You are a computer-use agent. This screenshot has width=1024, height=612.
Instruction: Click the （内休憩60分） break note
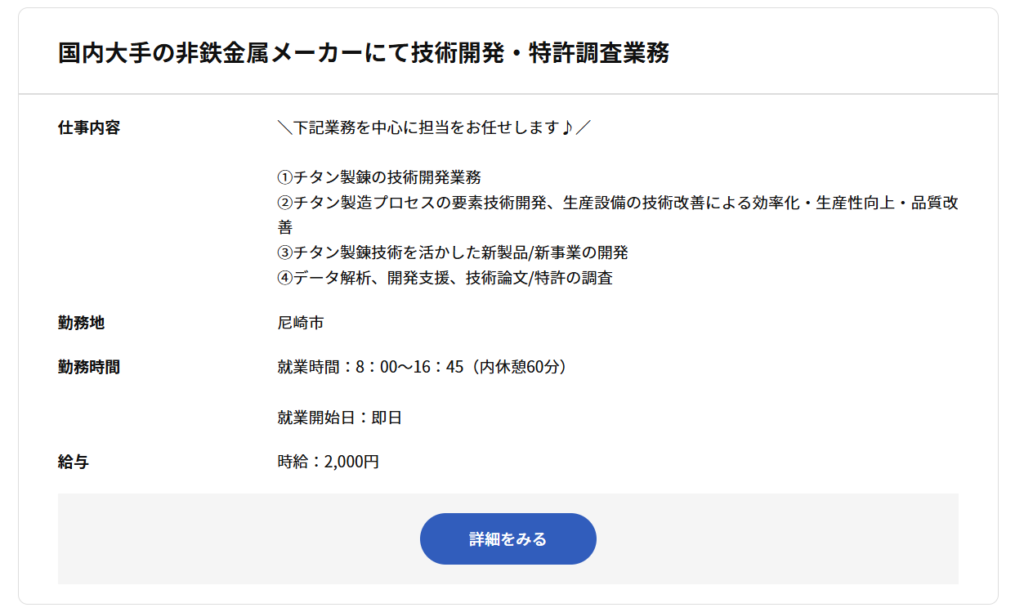click(x=519, y=367)
